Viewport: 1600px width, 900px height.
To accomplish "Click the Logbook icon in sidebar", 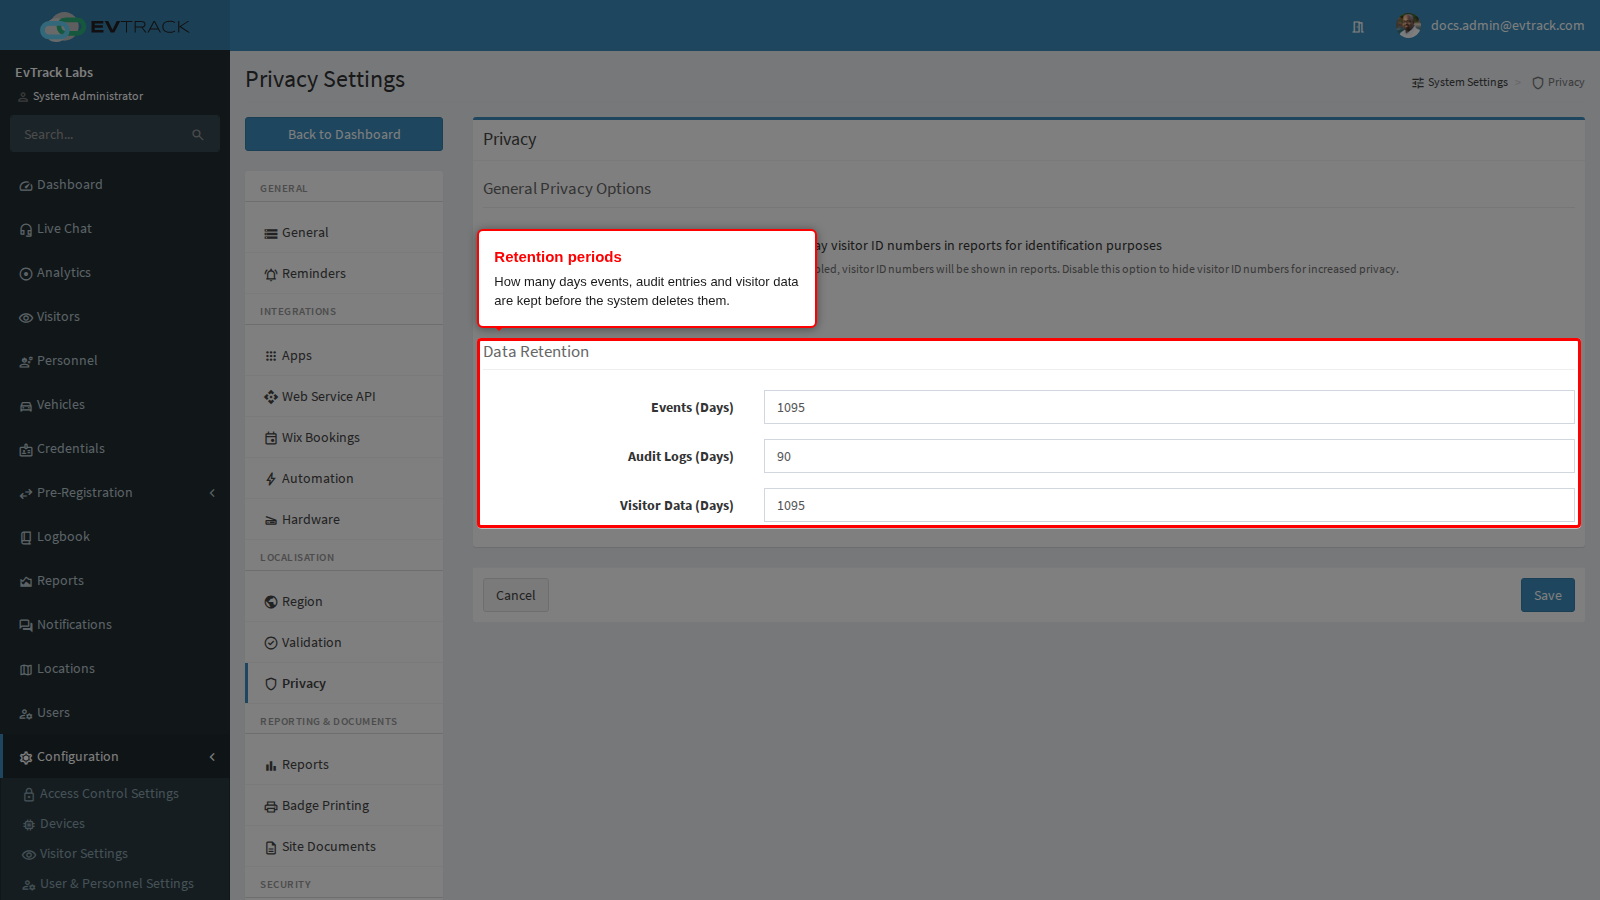I will [x=26, y=538].
